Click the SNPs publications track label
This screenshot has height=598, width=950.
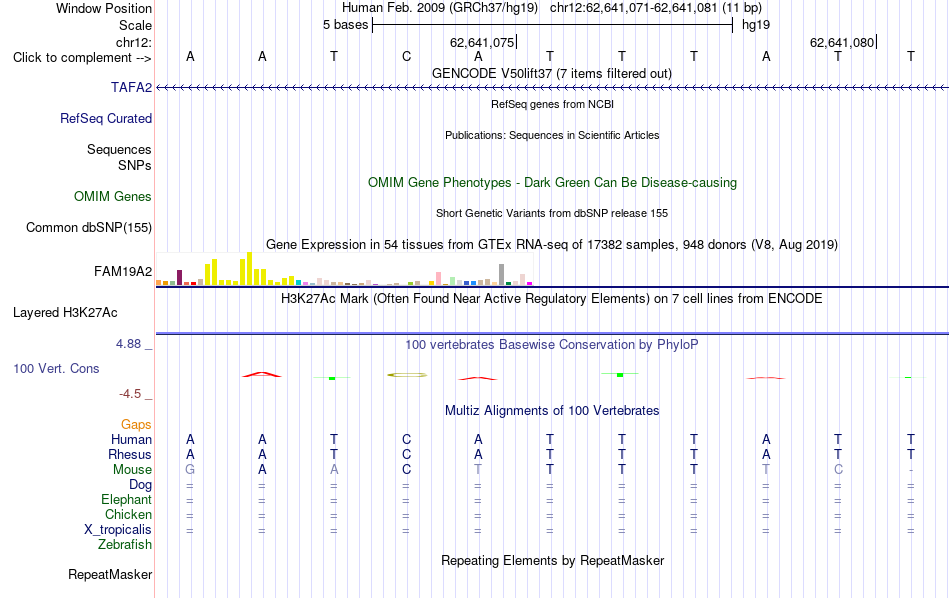pyautogui.click(x=135, y=165)
